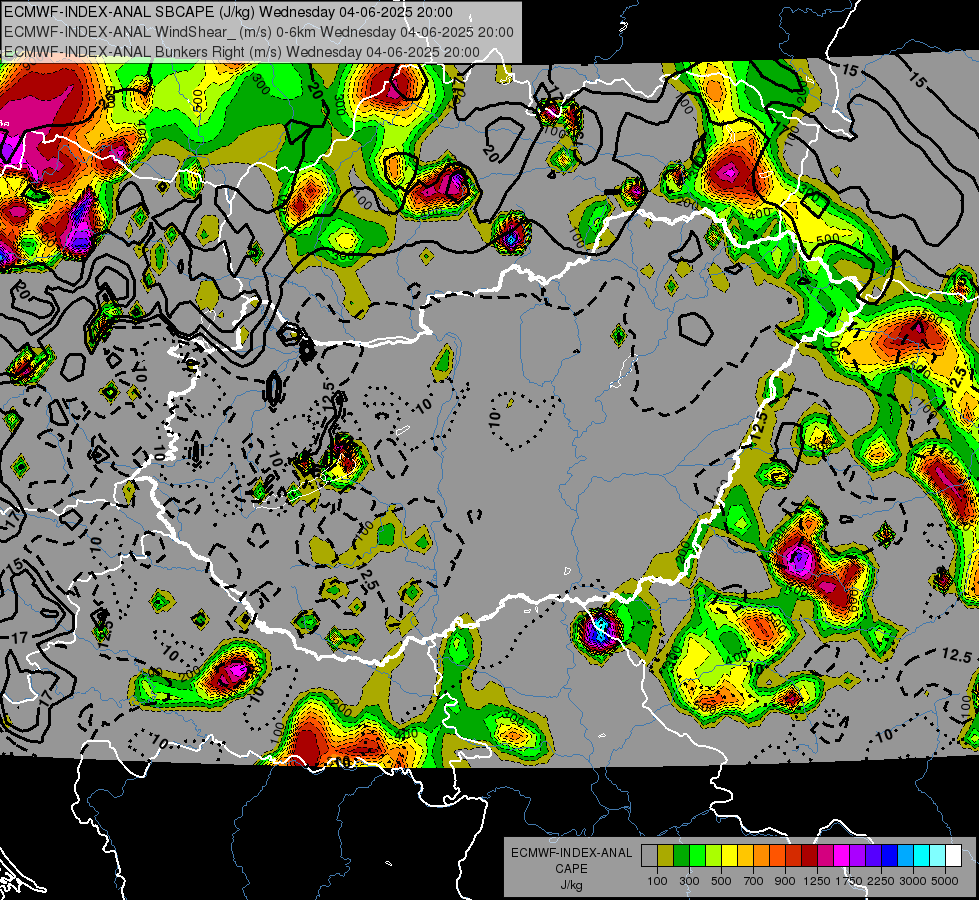Click the Bunkers Right header line

click(x=242, y=52)
